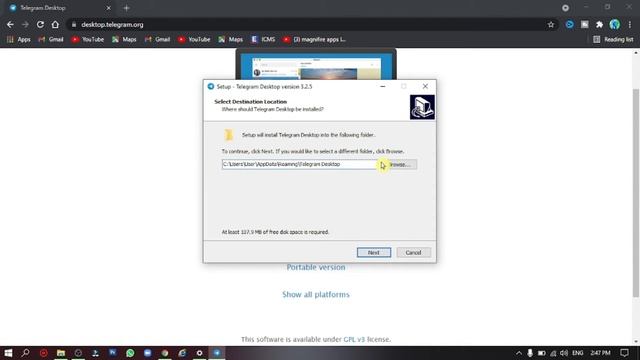Viewport: 640px width, 360px height.
Task: Click the destination folder path field
Action: [x=300, y=164]
